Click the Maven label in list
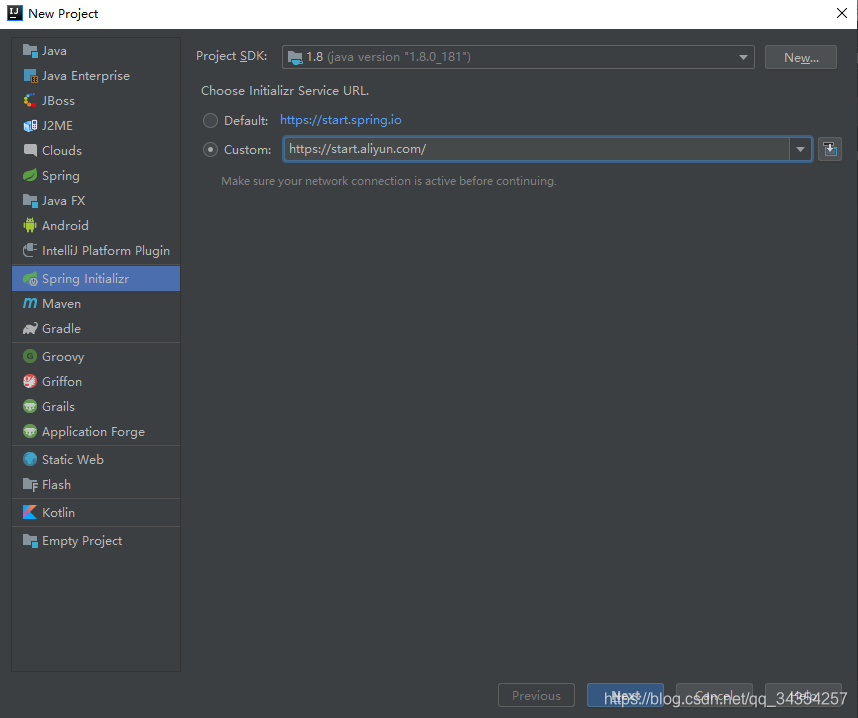858x718 pixels. coord(61,304)
